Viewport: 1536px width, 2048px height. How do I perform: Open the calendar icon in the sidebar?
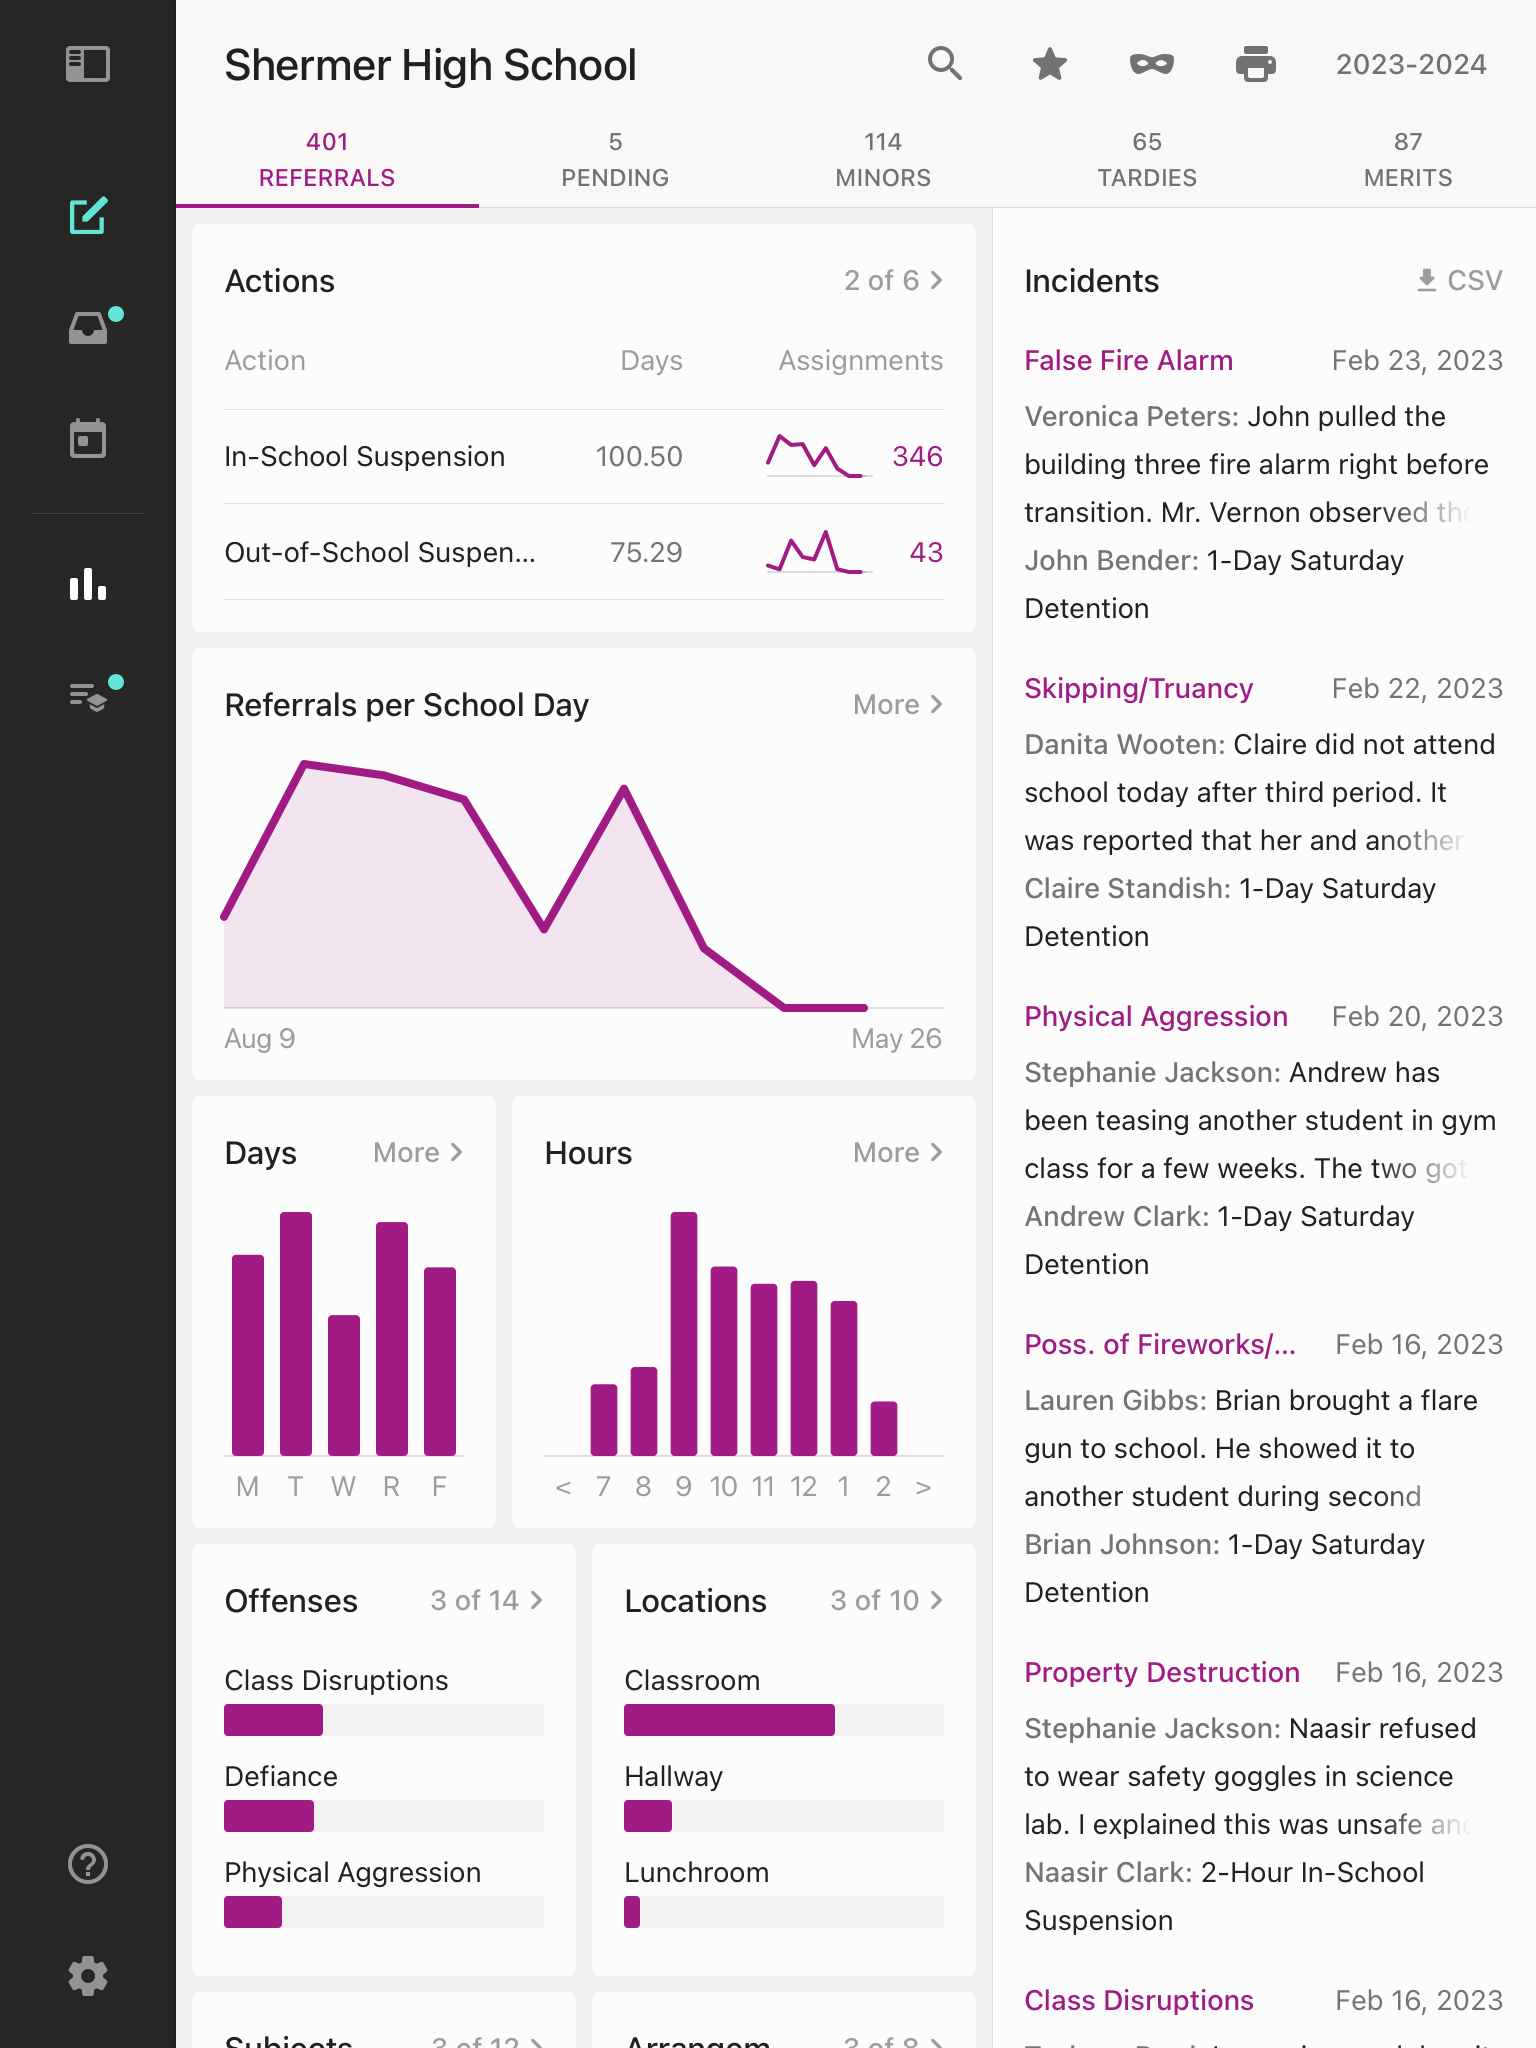[88, 437]
